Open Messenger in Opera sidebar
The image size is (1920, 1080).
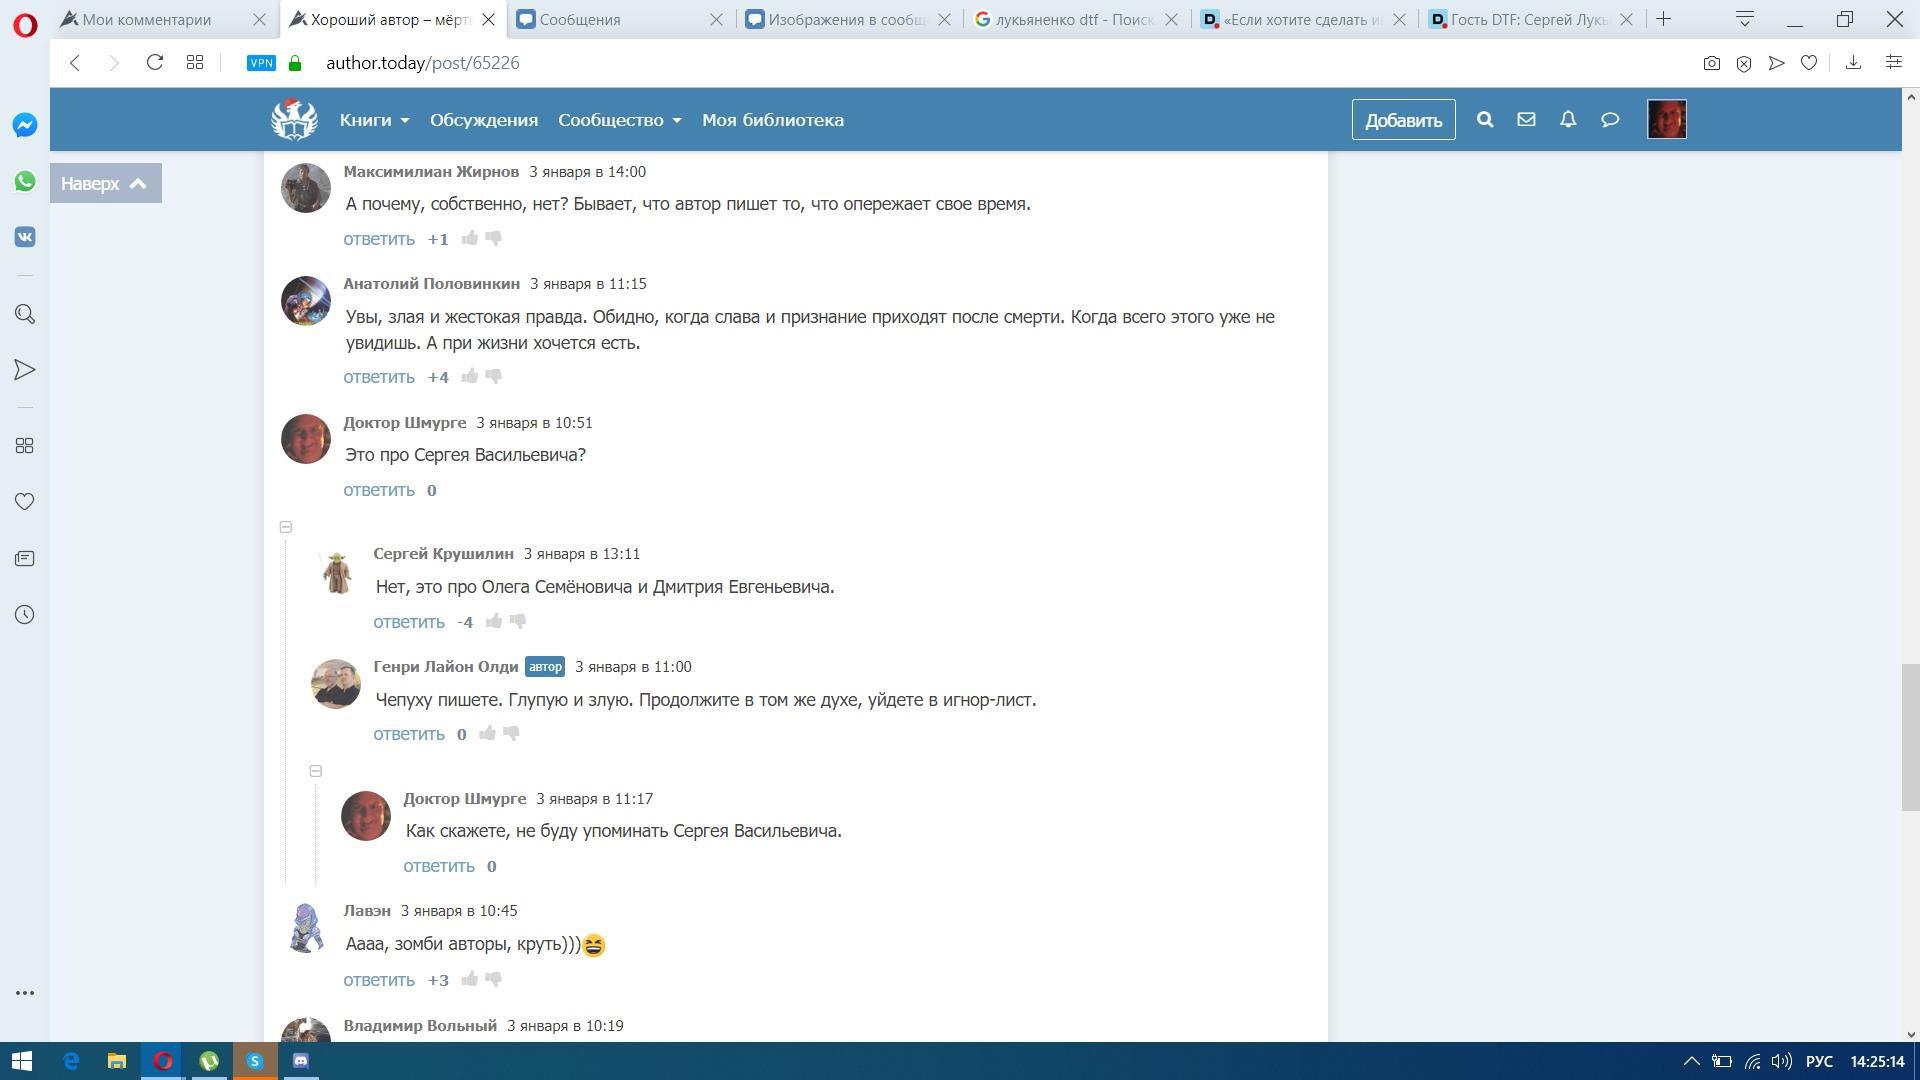point(25,125)
